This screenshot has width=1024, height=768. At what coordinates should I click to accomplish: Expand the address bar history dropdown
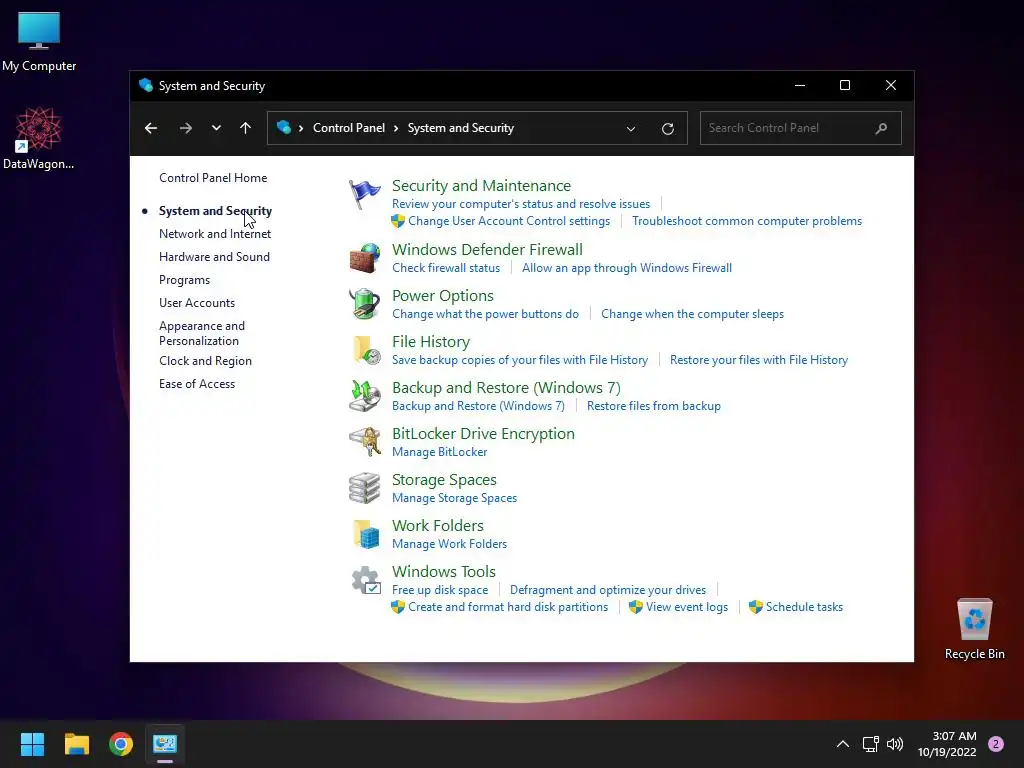tap(631, 129)
